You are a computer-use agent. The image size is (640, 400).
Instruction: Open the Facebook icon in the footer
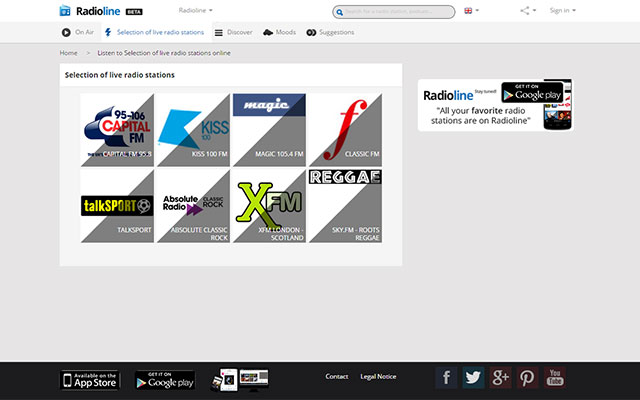[x=446, y=378]
